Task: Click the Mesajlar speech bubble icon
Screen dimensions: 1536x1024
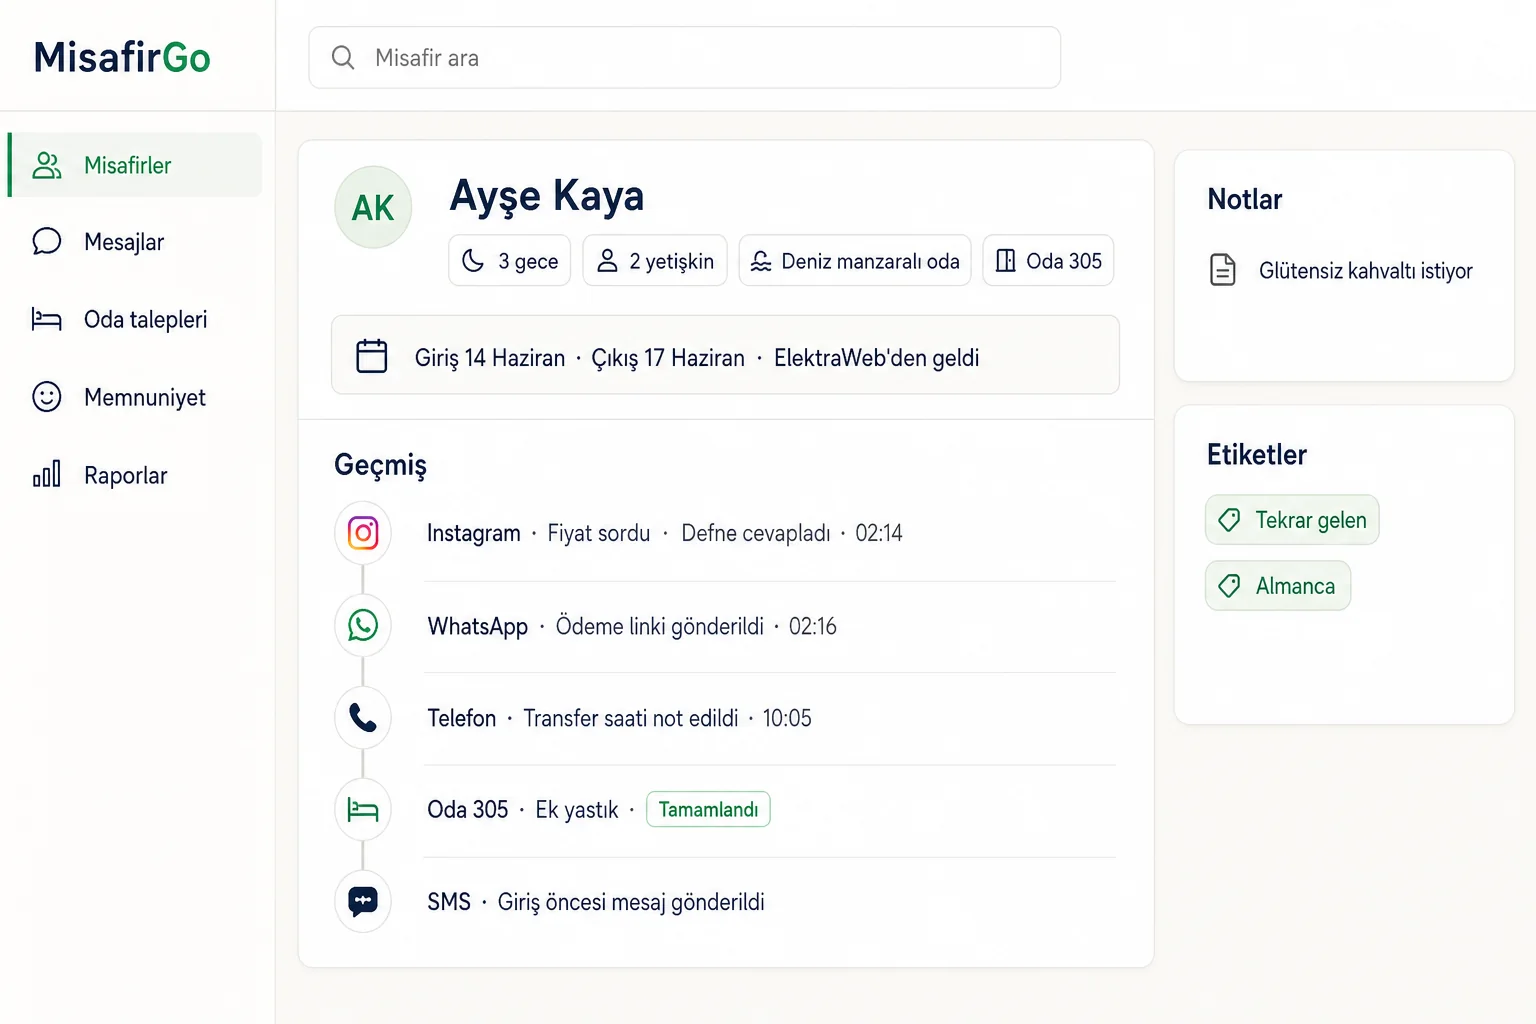Action: (x=47, y=242)
